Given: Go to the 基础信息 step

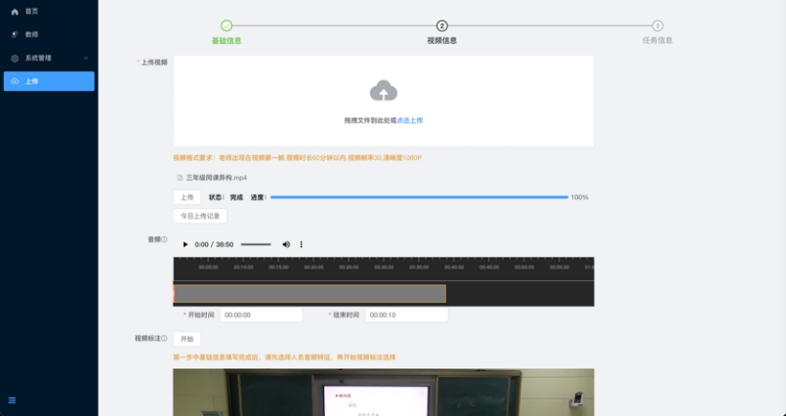Looking at the screenshot, I should tap(226, 26).
